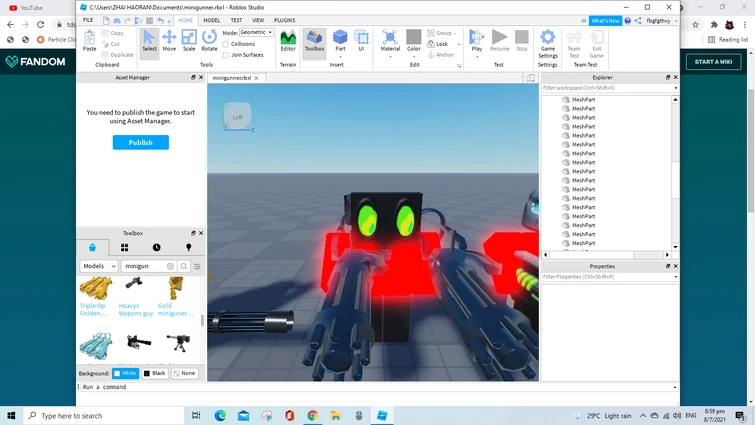Start the game with Play
This screenshot has width=755, height=425.
tap(477, 40)
